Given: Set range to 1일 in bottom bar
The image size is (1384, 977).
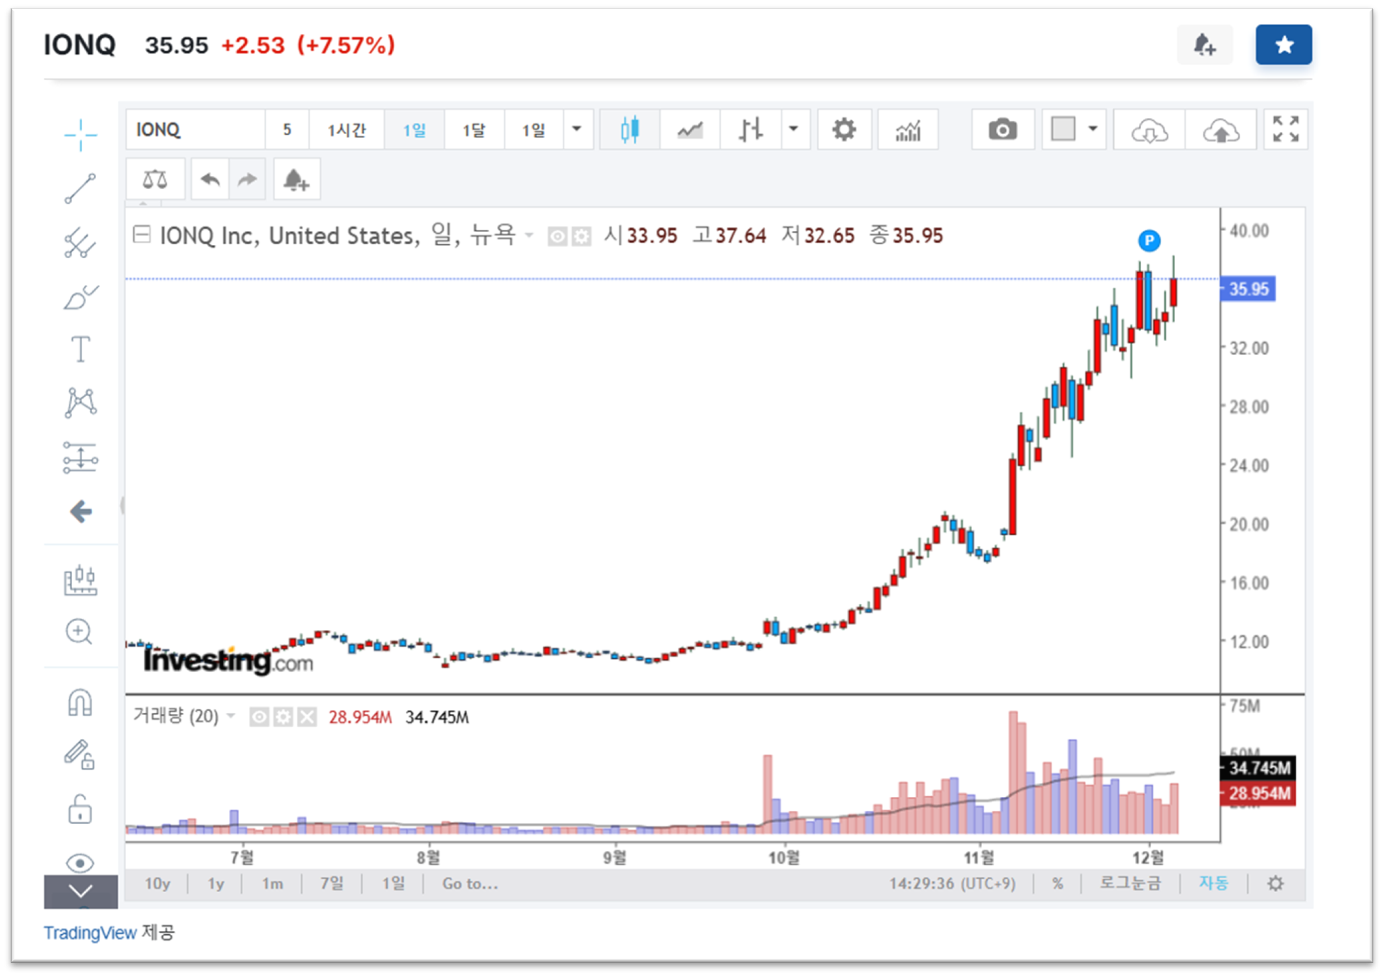Looking at the screenshot, I should [x=393, y=884].
